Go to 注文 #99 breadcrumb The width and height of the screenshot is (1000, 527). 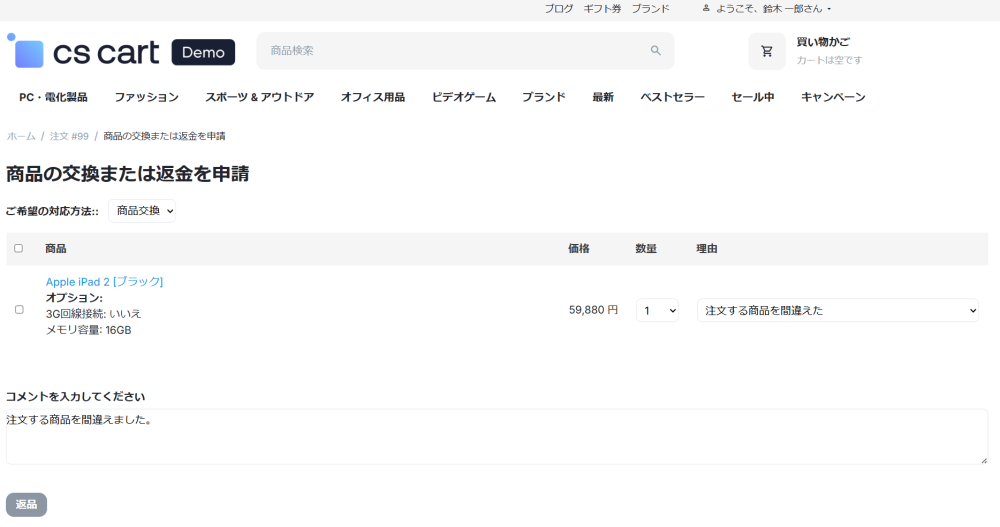[69, 136]
